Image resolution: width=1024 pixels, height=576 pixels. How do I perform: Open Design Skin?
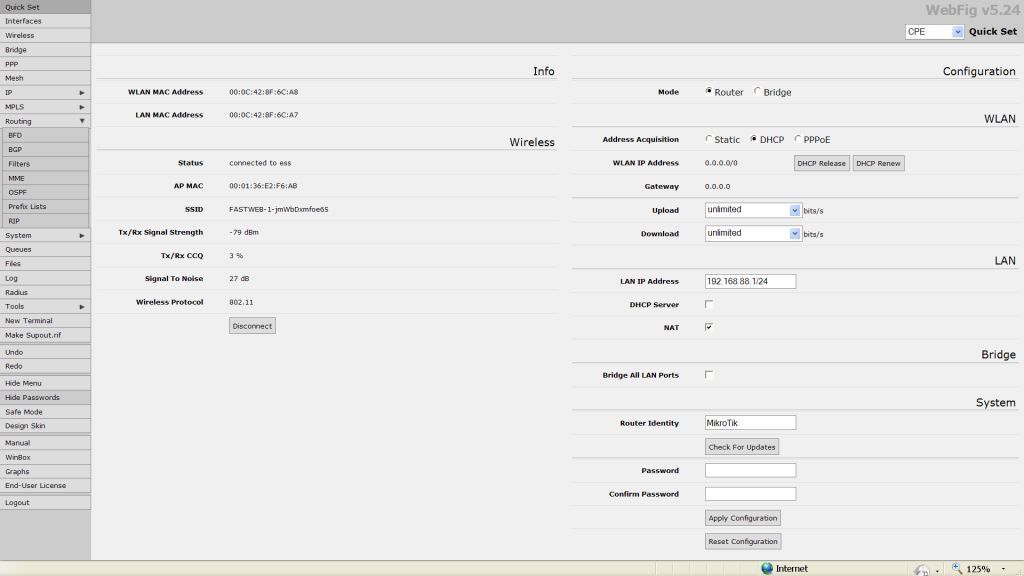tap(45, 426)
